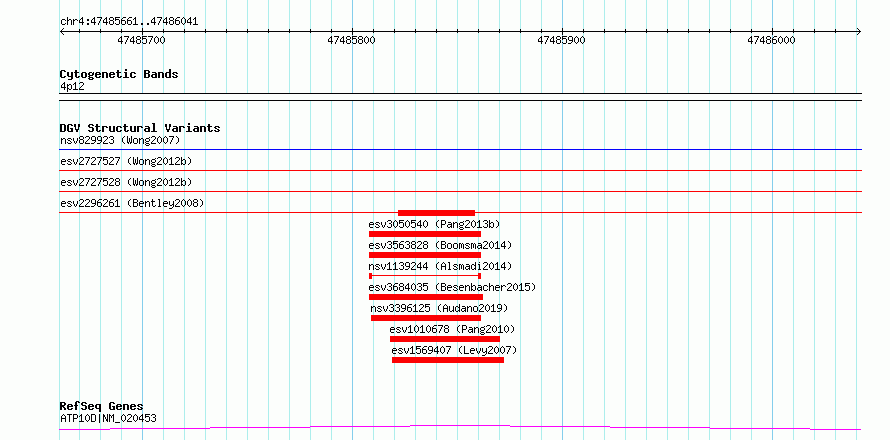
Task: Click the esv2727528 (Wong2012b) variant label
Action: [126, 182]
